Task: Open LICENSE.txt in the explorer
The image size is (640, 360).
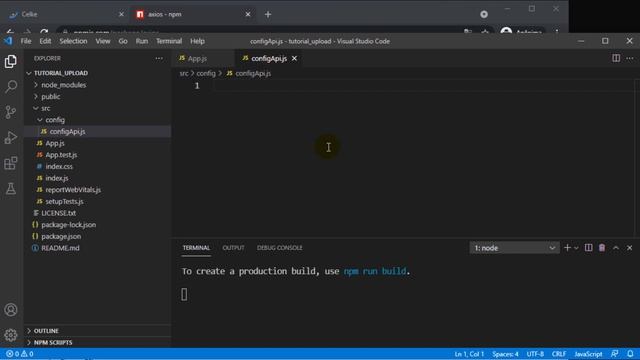Action: 98,213
